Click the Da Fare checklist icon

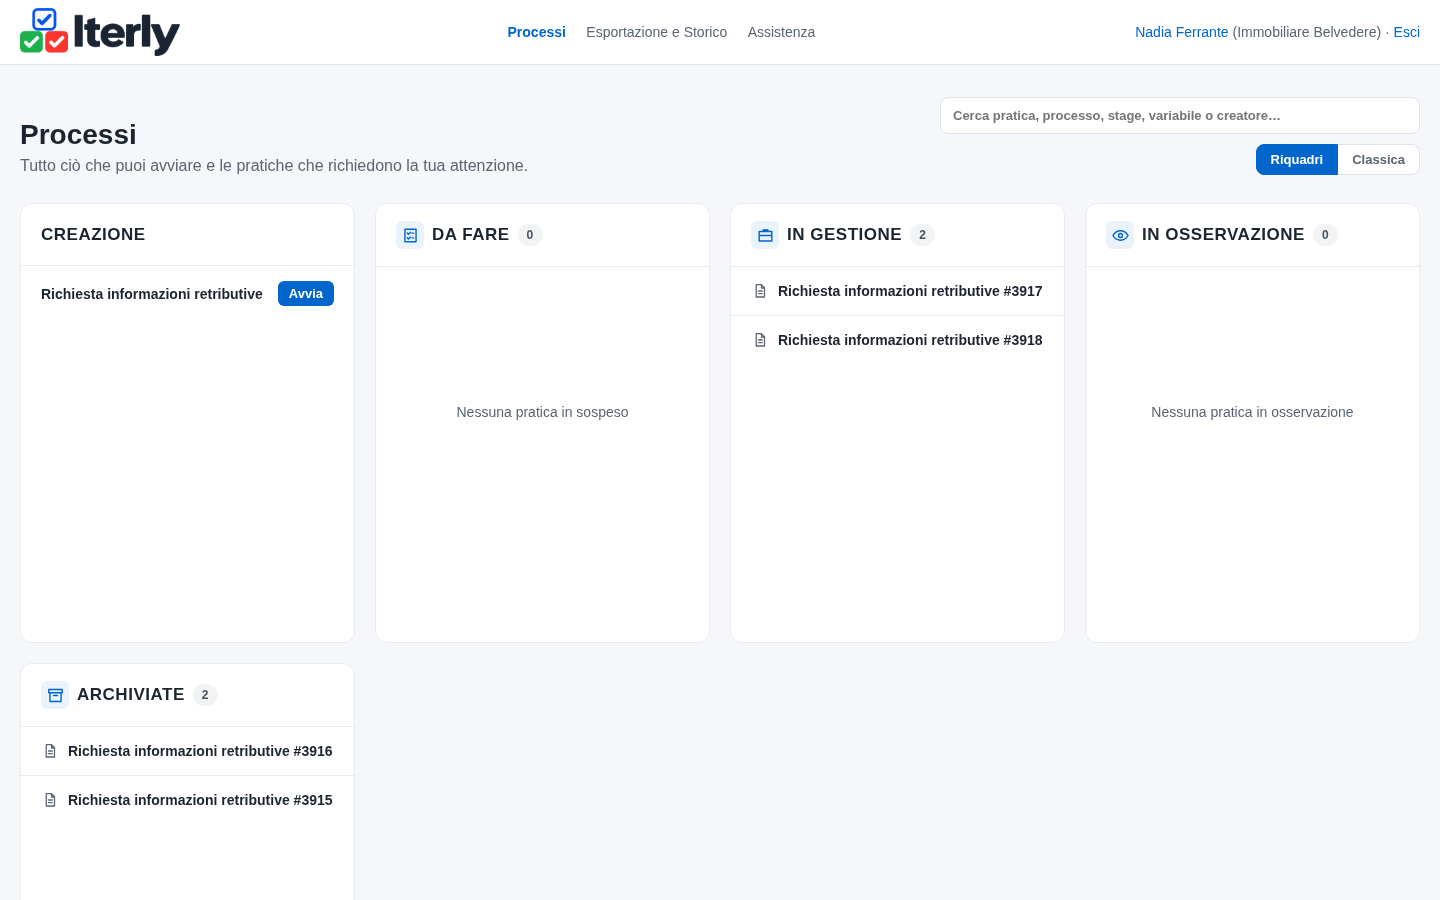(410, 235)
